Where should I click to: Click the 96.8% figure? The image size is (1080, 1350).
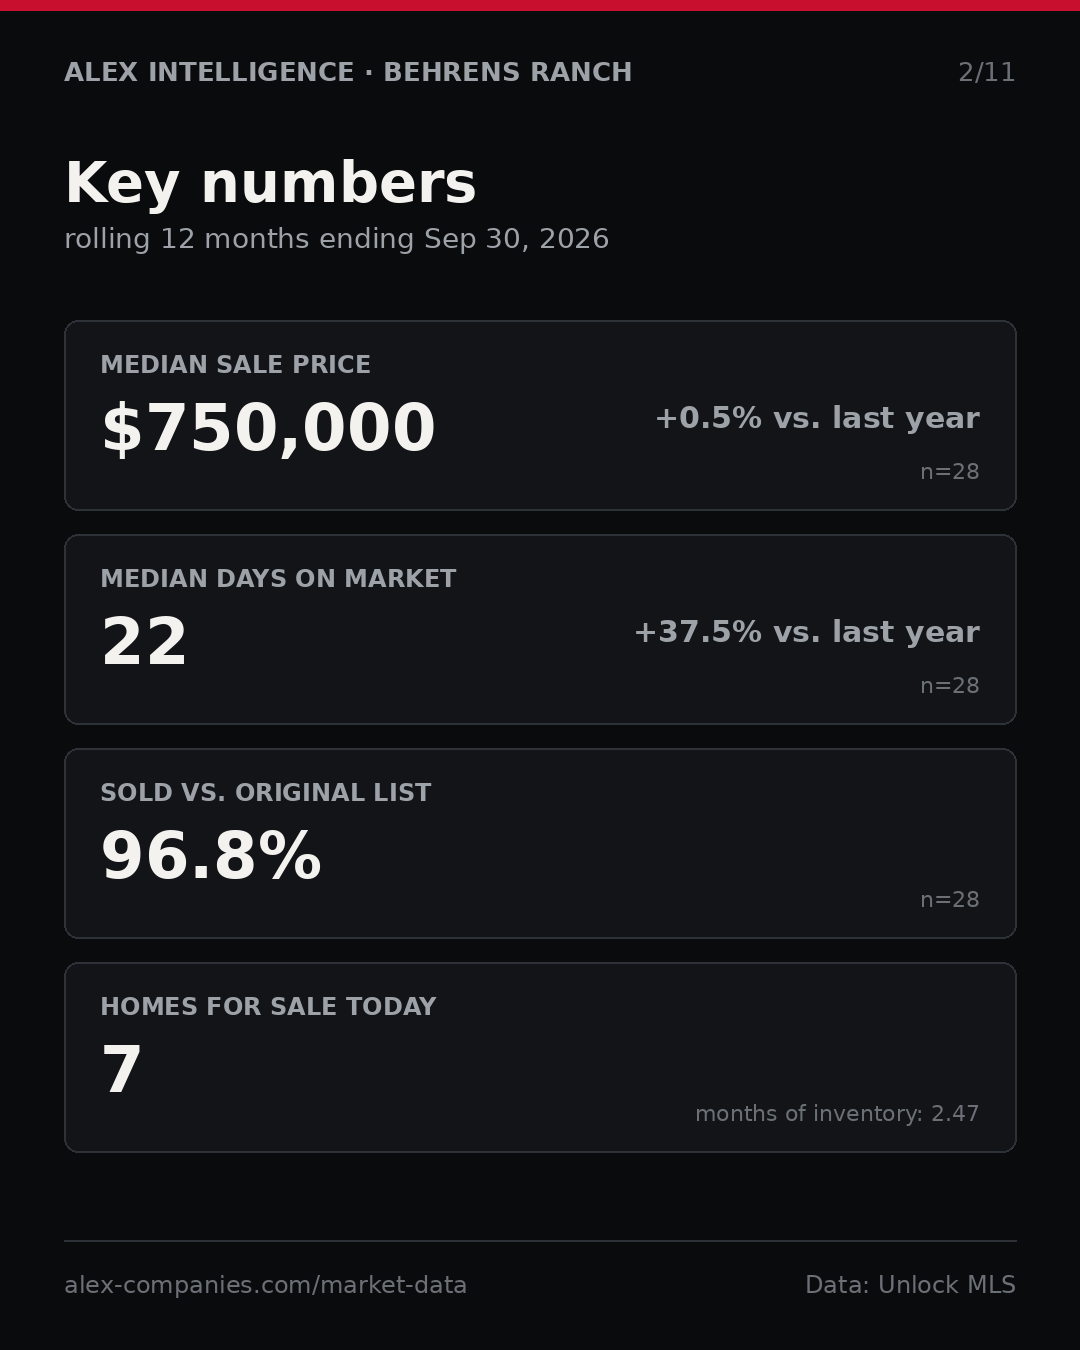point(211,857)
